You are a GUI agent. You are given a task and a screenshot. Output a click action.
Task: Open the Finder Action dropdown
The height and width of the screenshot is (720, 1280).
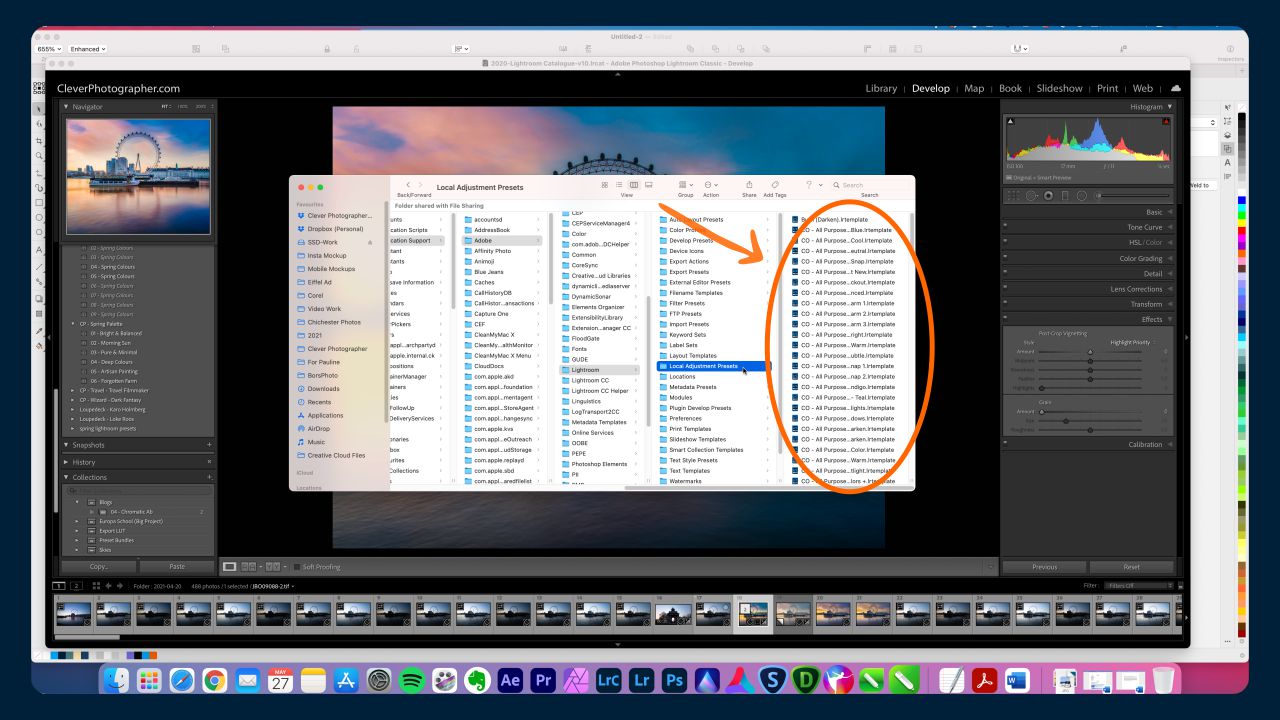711,185
